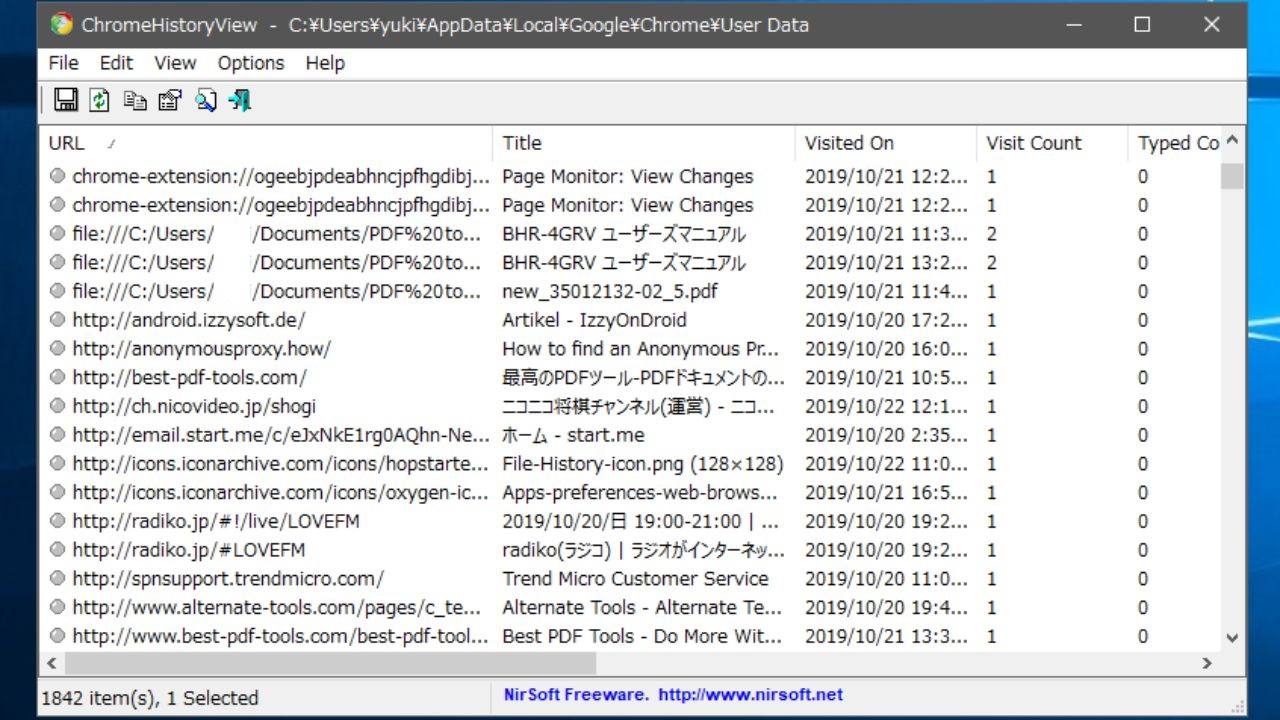Click the horizontal scrollbar thumb
This screenshot has height=720, width=1280.
pos(330,663)
